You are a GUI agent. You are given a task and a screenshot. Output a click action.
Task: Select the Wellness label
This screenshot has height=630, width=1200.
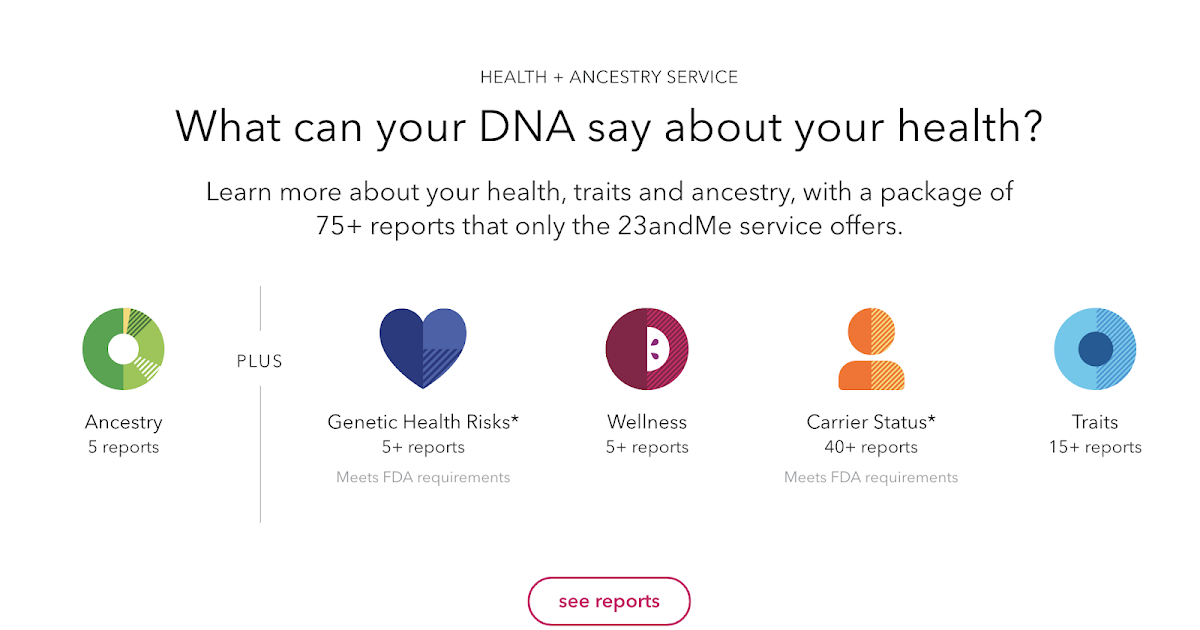coord(646,422)
